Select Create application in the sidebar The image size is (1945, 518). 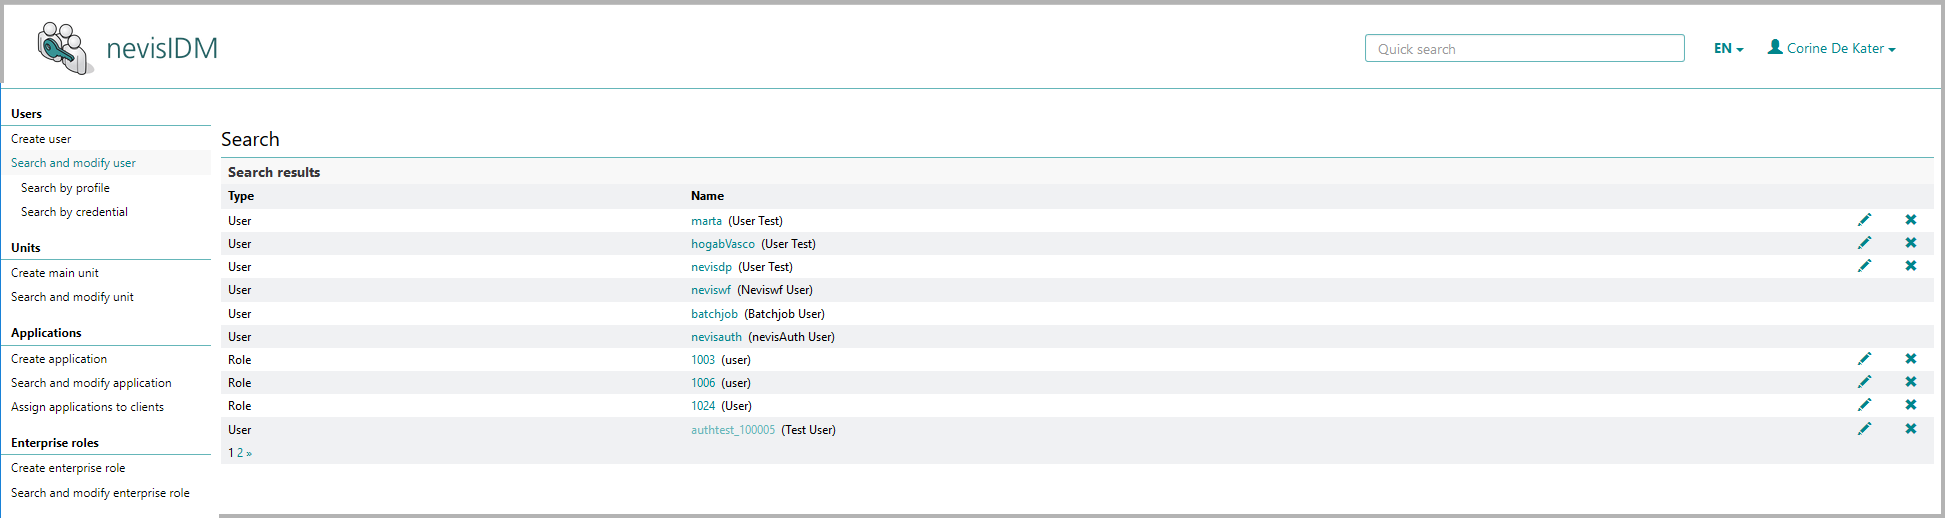pyautogui.click(x=59, y=359)
